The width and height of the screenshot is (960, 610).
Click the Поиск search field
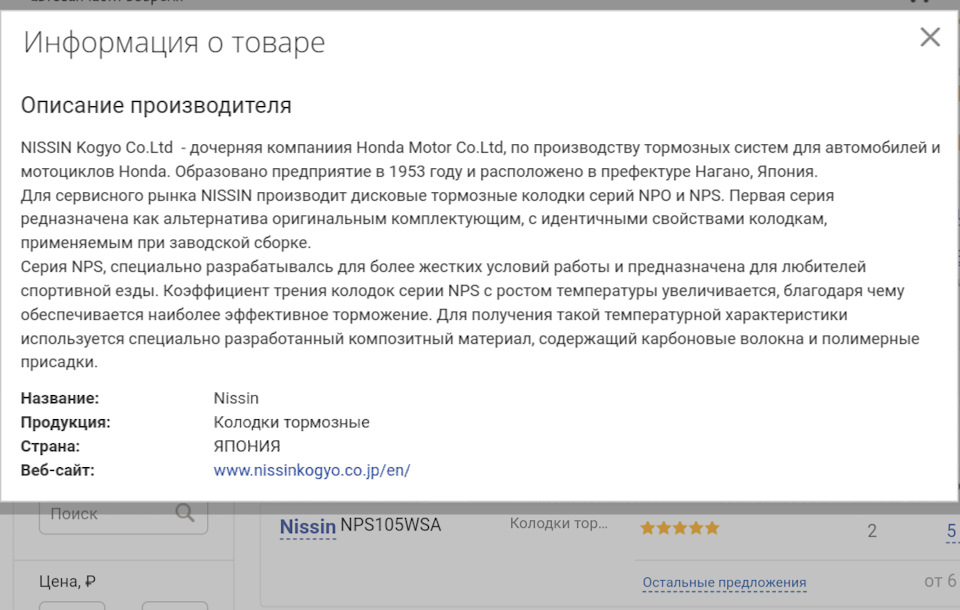point(123,516)
